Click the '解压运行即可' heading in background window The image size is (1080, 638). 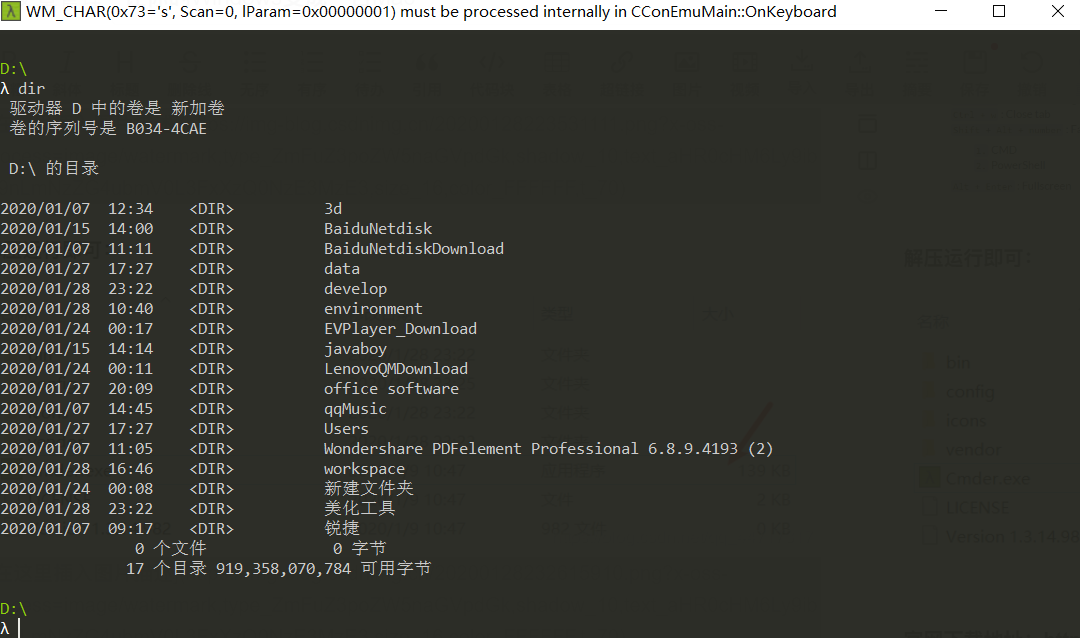click(x=968, y=258)
